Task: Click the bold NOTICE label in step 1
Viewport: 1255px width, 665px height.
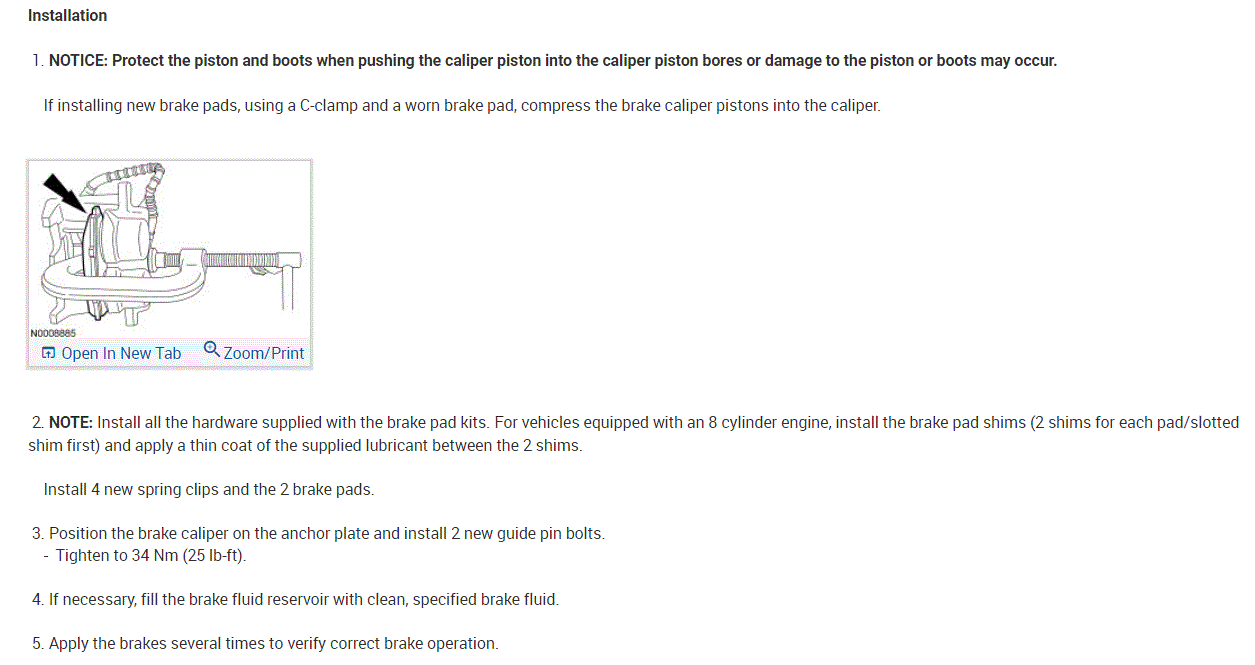Action: (x=79, y=61)
